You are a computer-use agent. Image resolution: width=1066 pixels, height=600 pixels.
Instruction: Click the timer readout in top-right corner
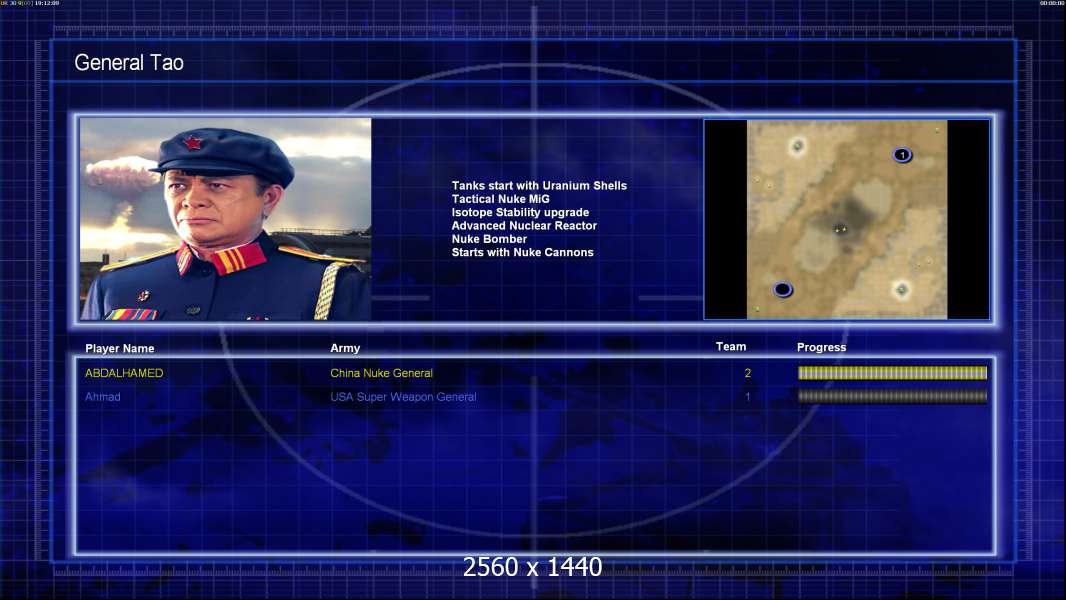[x=1052, y=3]
